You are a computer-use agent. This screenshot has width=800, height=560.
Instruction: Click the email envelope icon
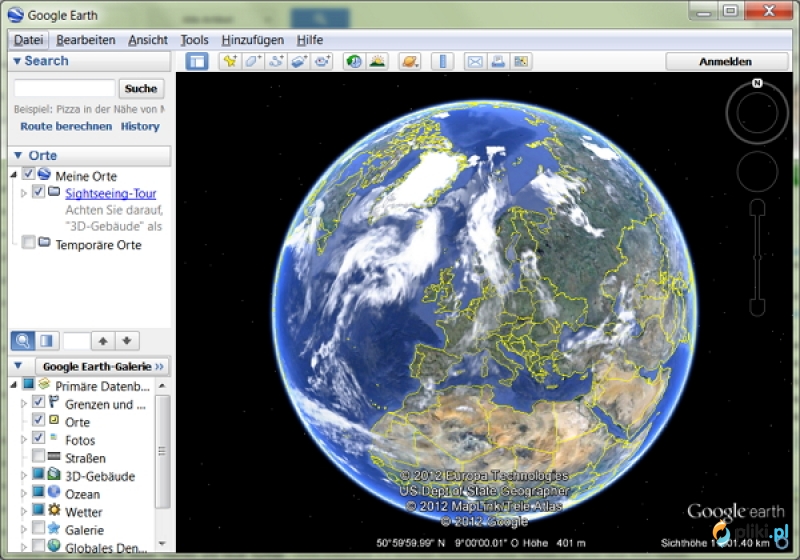[475, 62]
